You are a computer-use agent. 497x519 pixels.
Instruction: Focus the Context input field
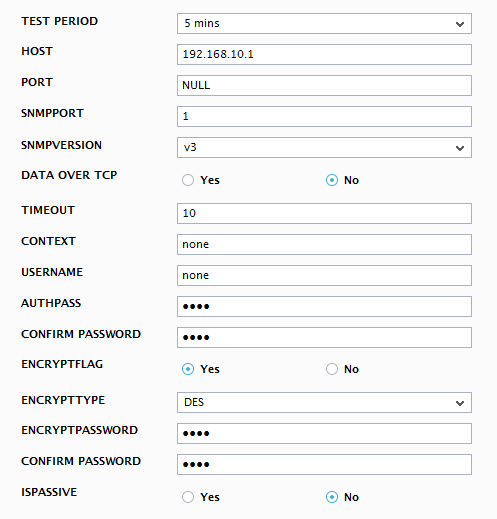(324, 244)
